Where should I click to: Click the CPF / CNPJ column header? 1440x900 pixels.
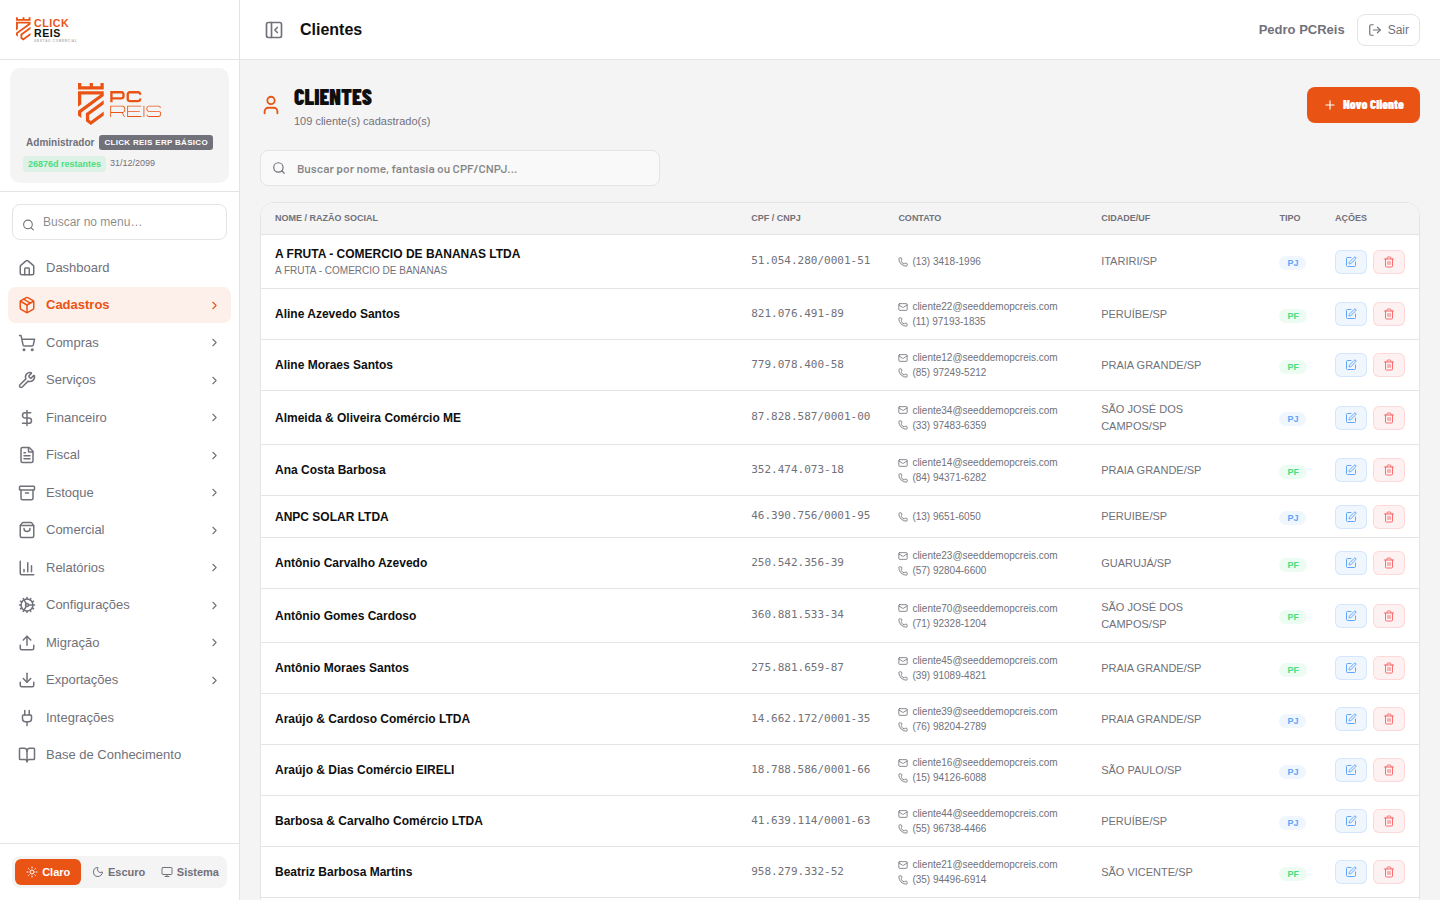776,218
